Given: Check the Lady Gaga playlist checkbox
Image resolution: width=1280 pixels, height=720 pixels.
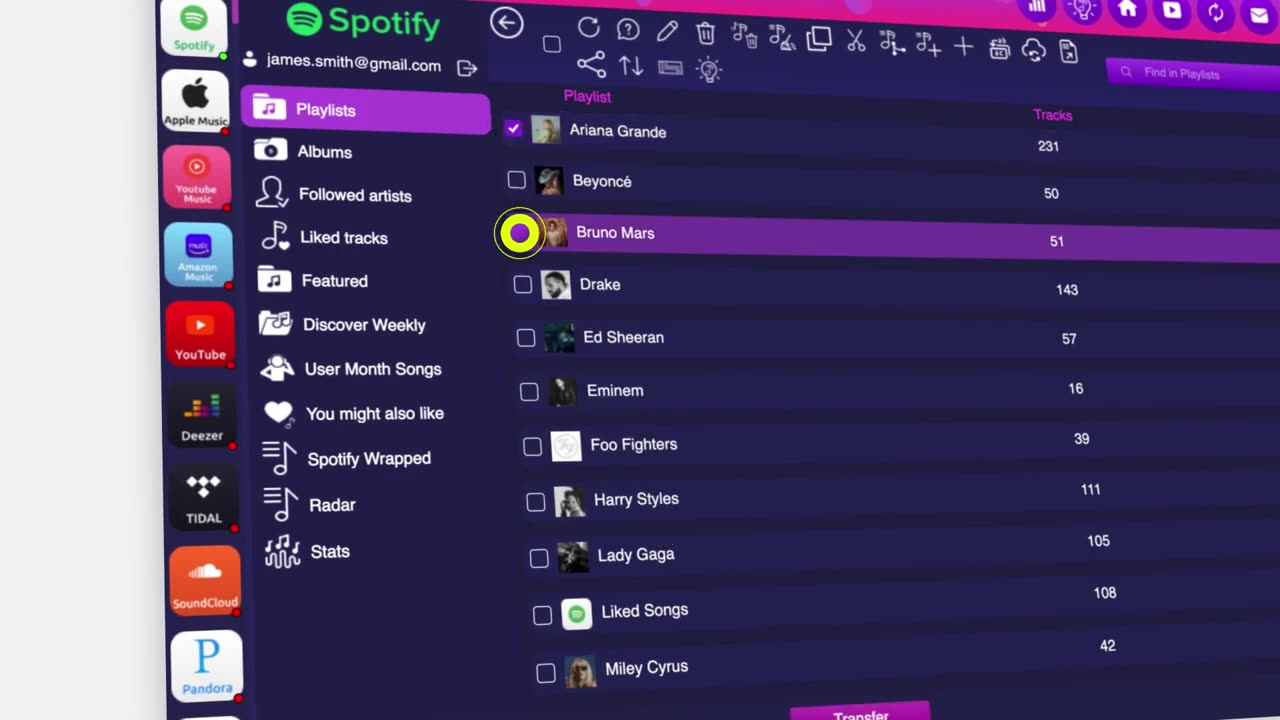Looking at the screenshot, I should point(539,558).
